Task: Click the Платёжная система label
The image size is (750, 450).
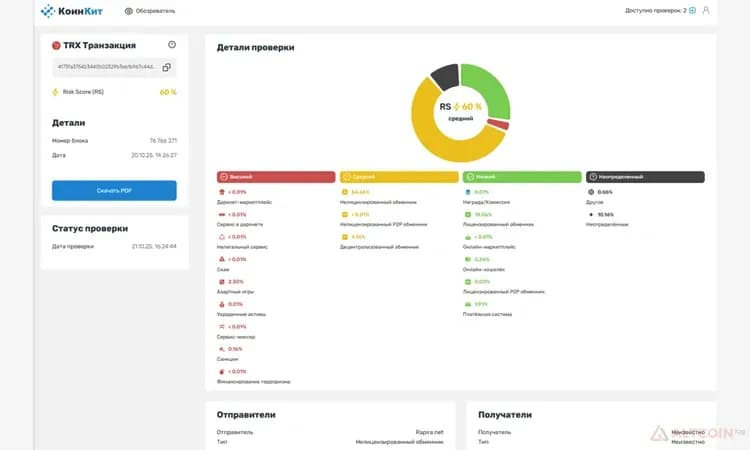Action: click(x=487, y=314)
